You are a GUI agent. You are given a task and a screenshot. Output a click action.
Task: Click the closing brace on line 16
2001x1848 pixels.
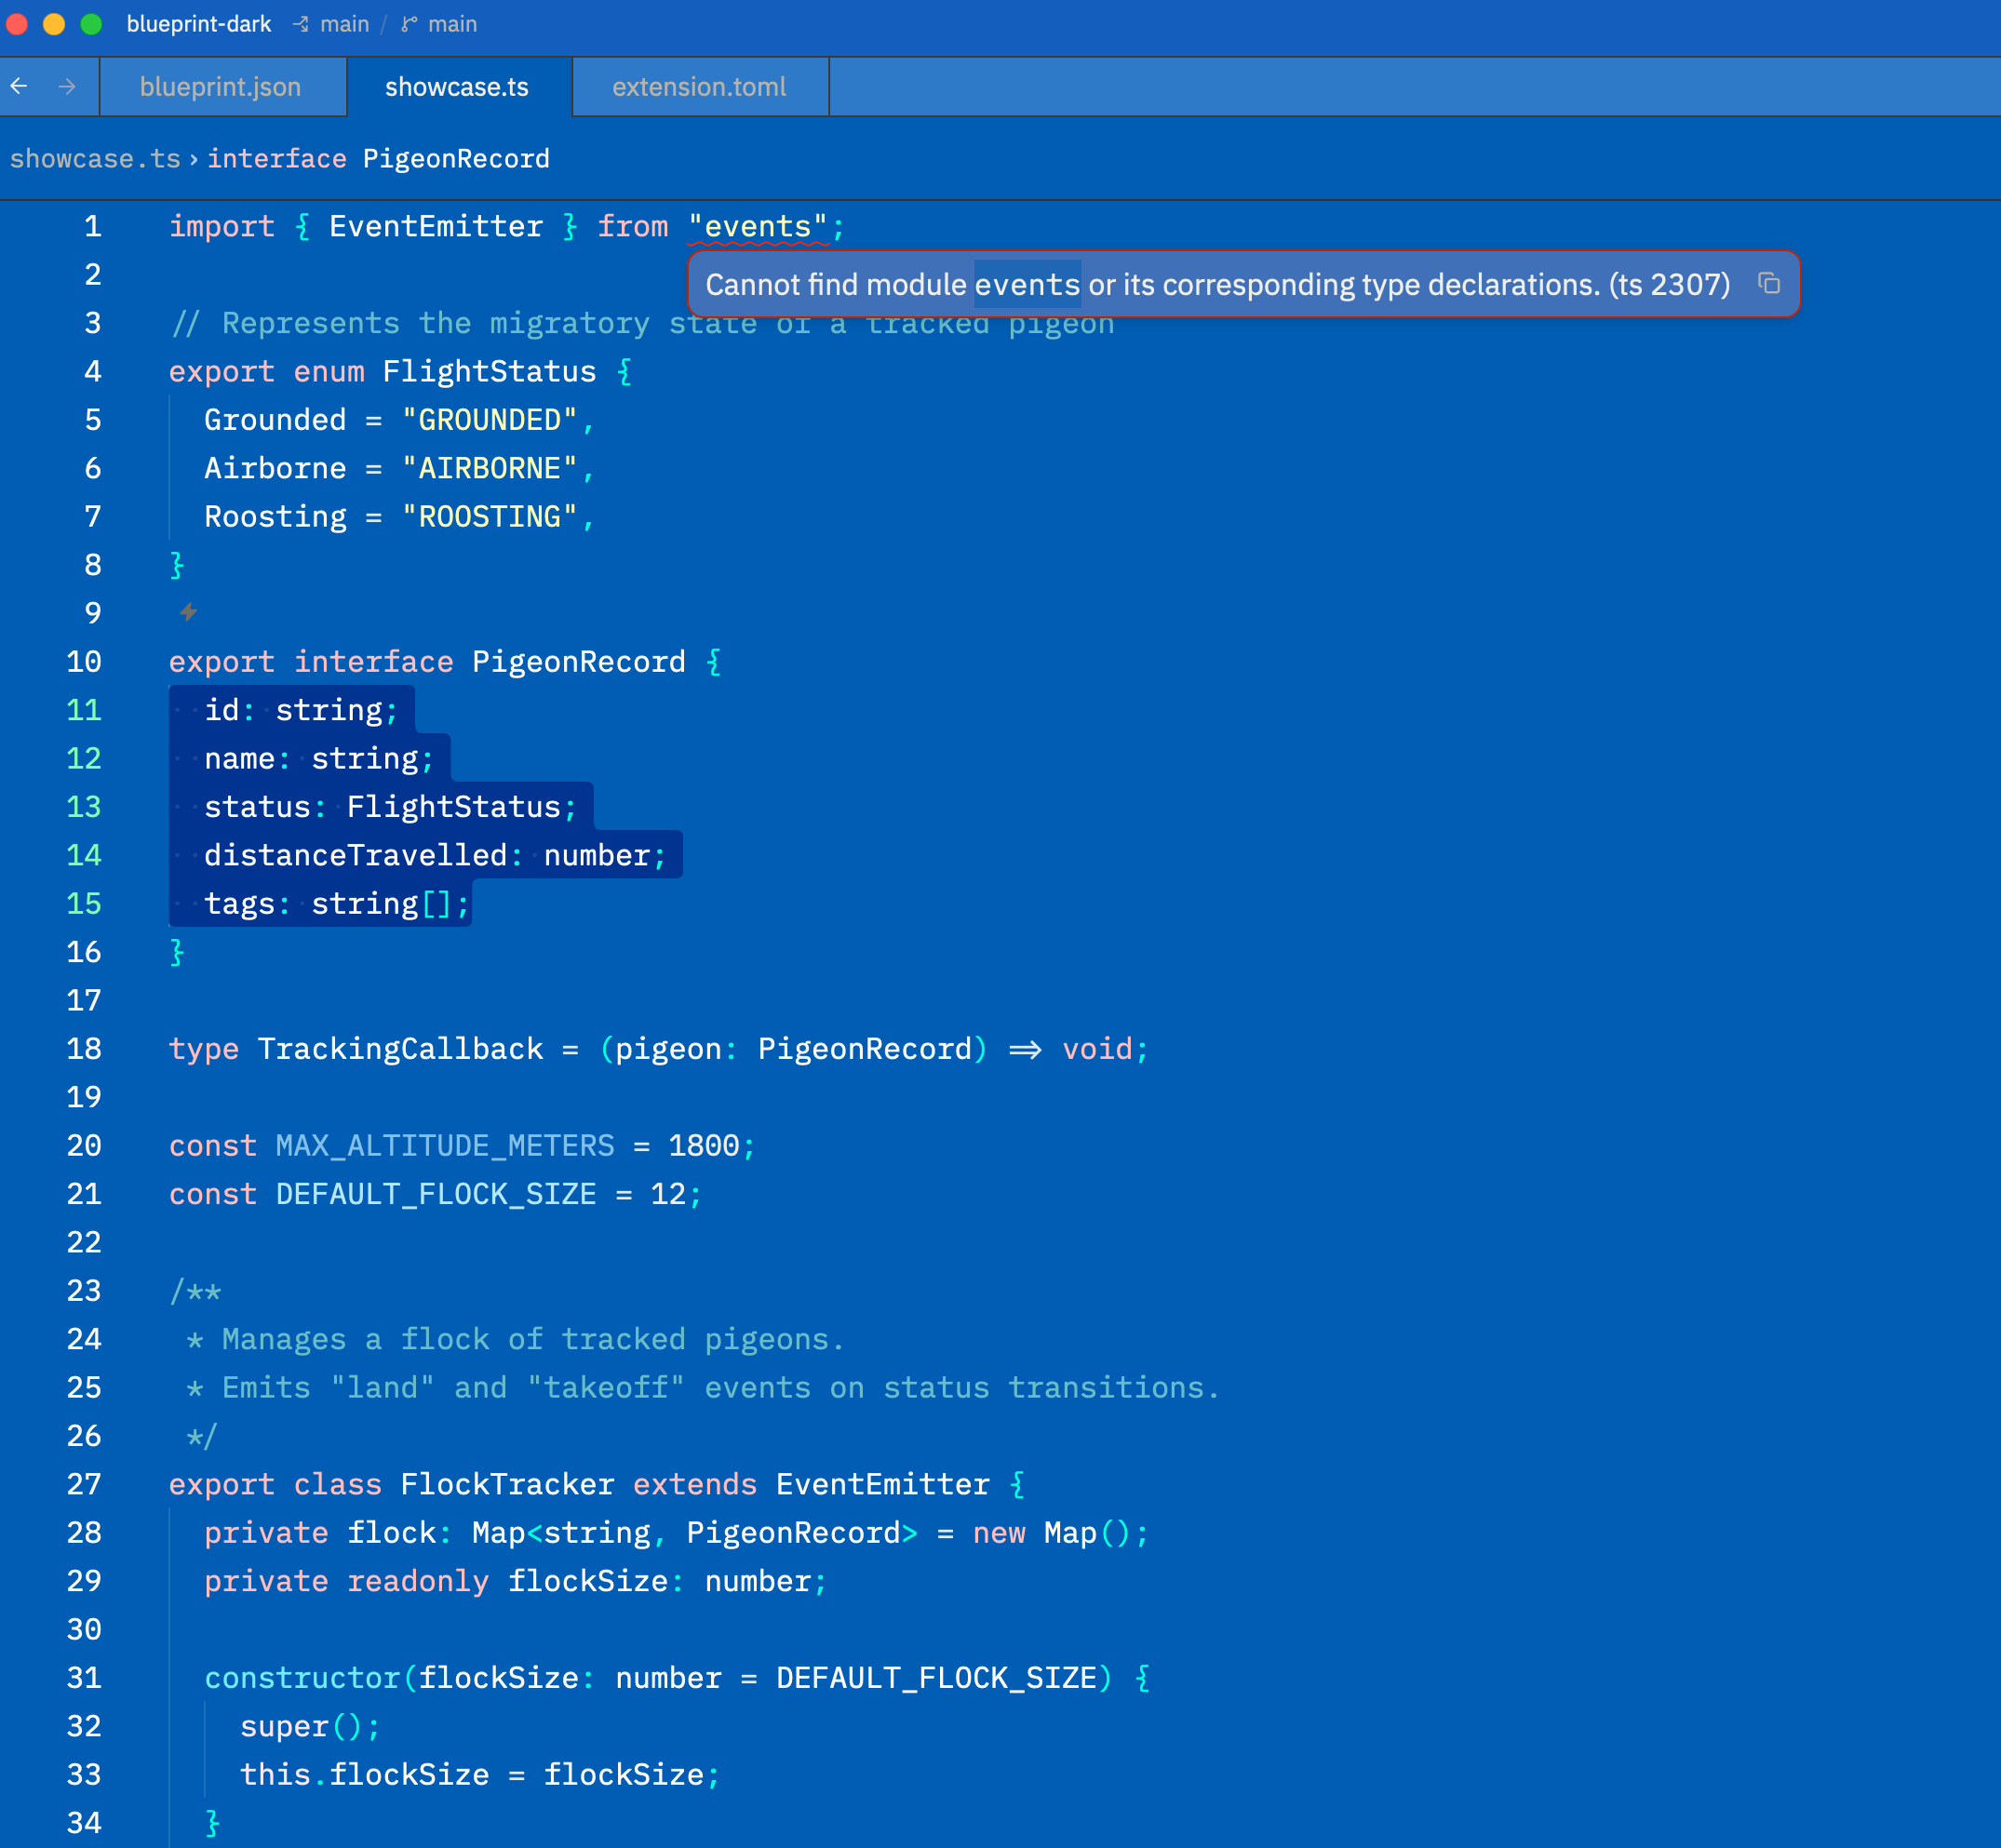[x=177, y=952]
